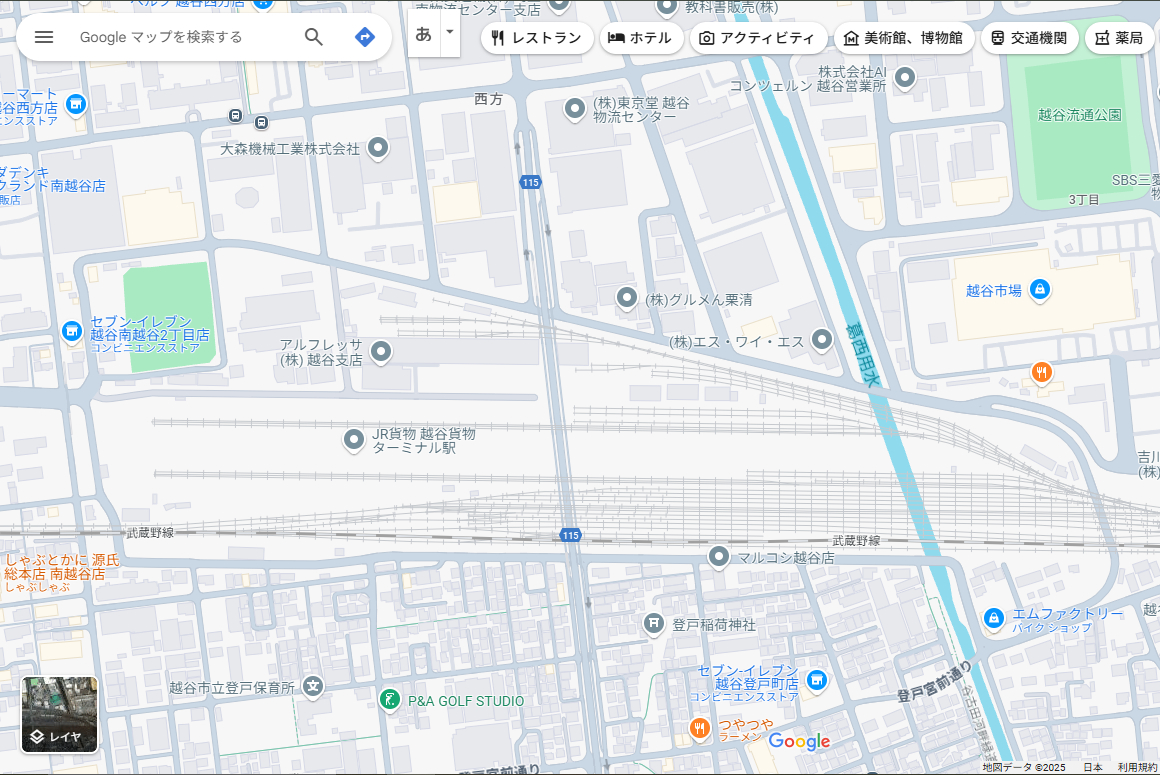Image resolution: width=1160 pixels, height=775 pixels.
Task: Click the レストラン filter button
Action: pos(537,38)
